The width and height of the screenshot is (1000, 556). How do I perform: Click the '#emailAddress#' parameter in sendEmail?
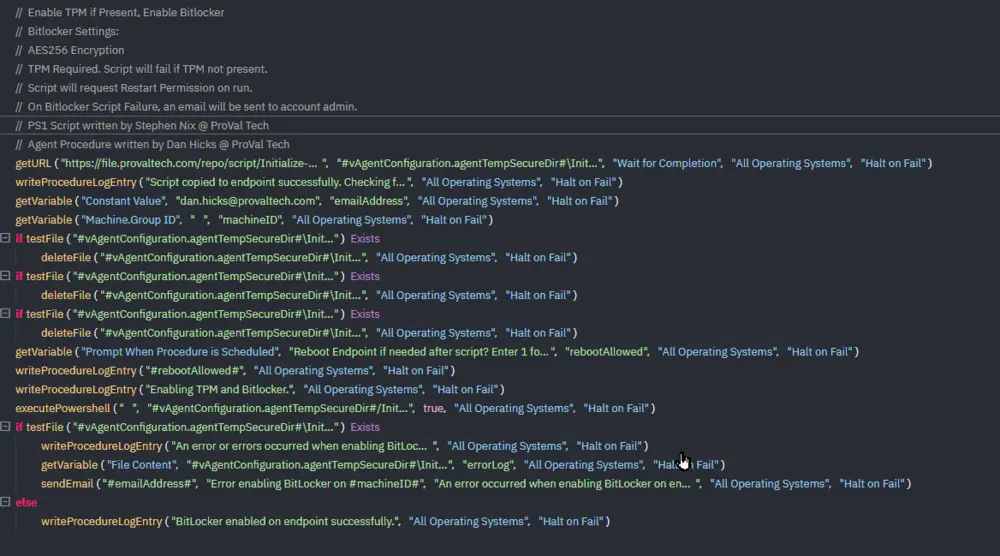(149, 483)
